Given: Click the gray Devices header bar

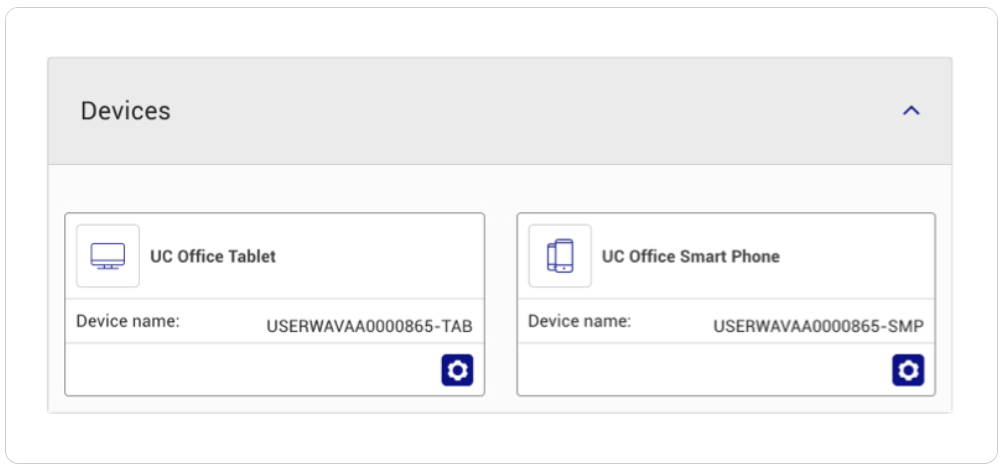Looking at the screenshot, I should click(x=500, y=111).
